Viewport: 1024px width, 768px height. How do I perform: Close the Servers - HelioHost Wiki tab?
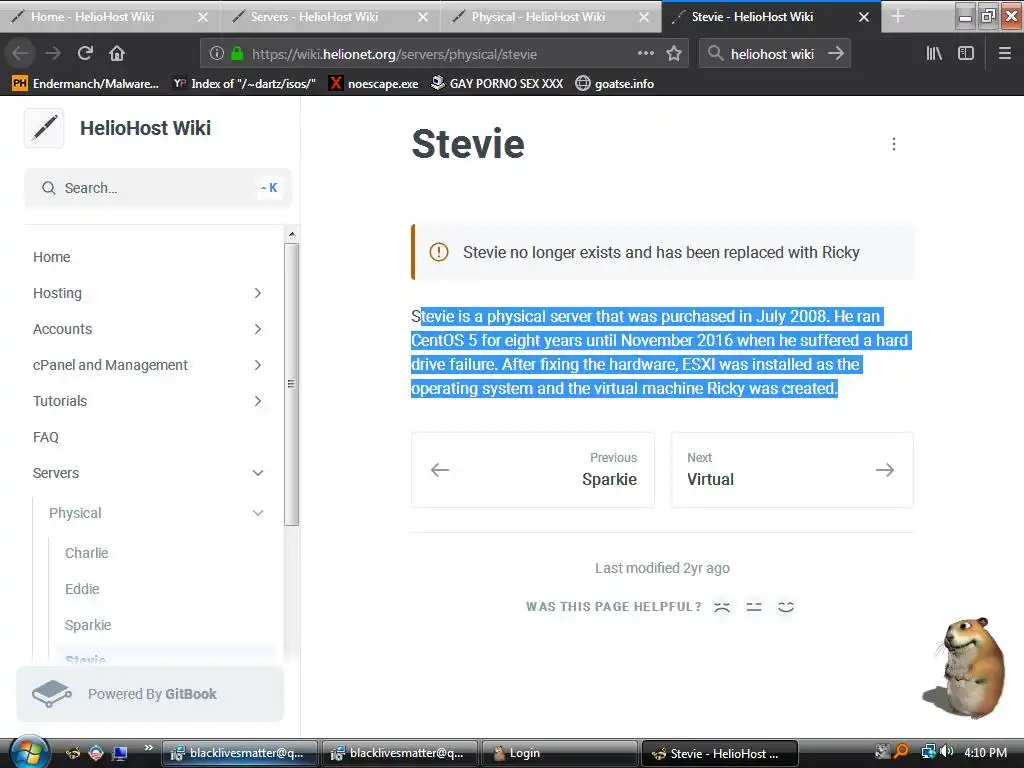423,17
